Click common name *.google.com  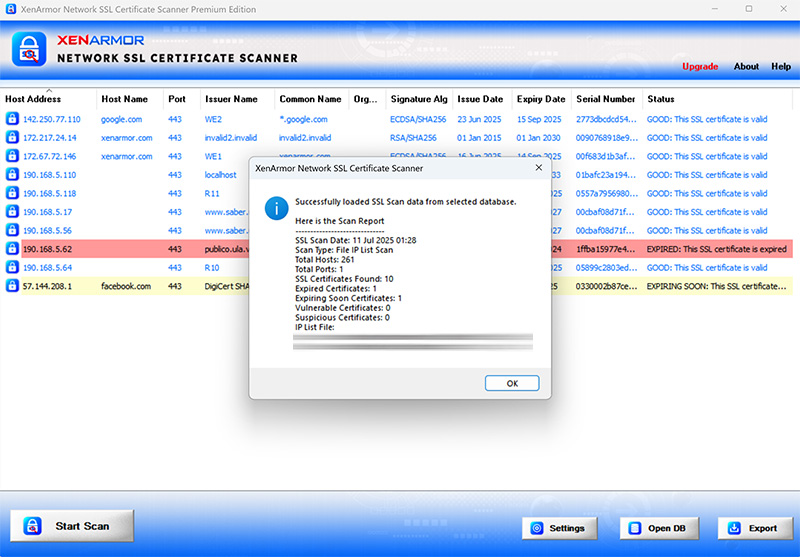click(x=303, y=119)
